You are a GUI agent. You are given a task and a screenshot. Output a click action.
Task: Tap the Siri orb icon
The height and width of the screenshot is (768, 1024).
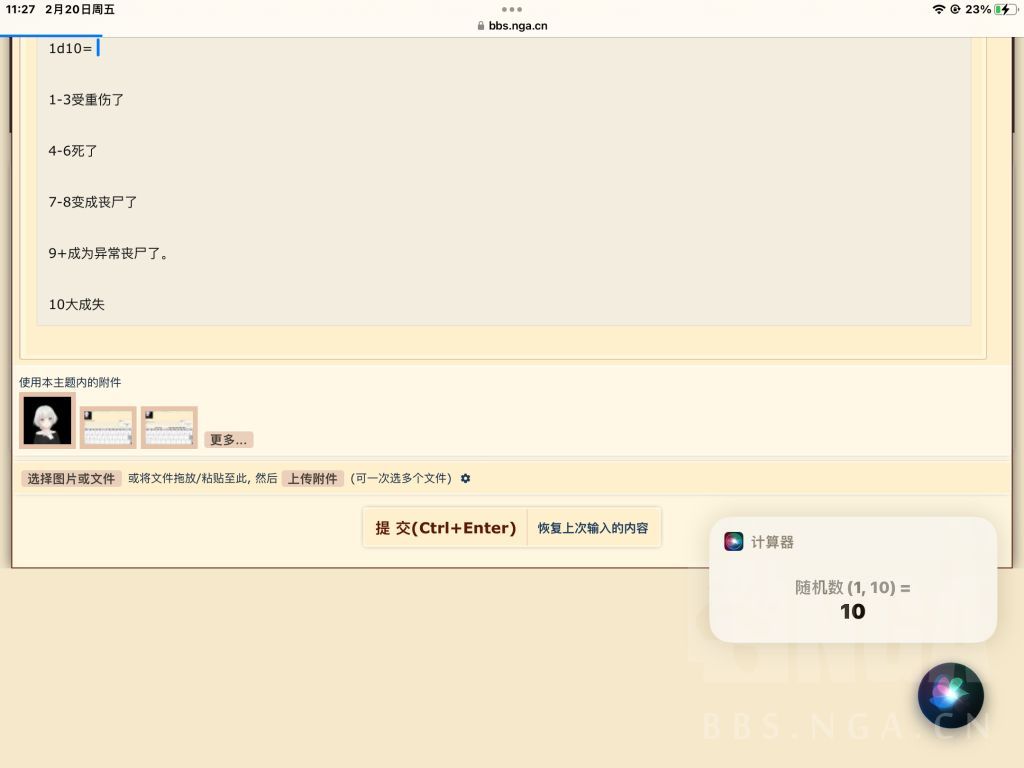950,696
